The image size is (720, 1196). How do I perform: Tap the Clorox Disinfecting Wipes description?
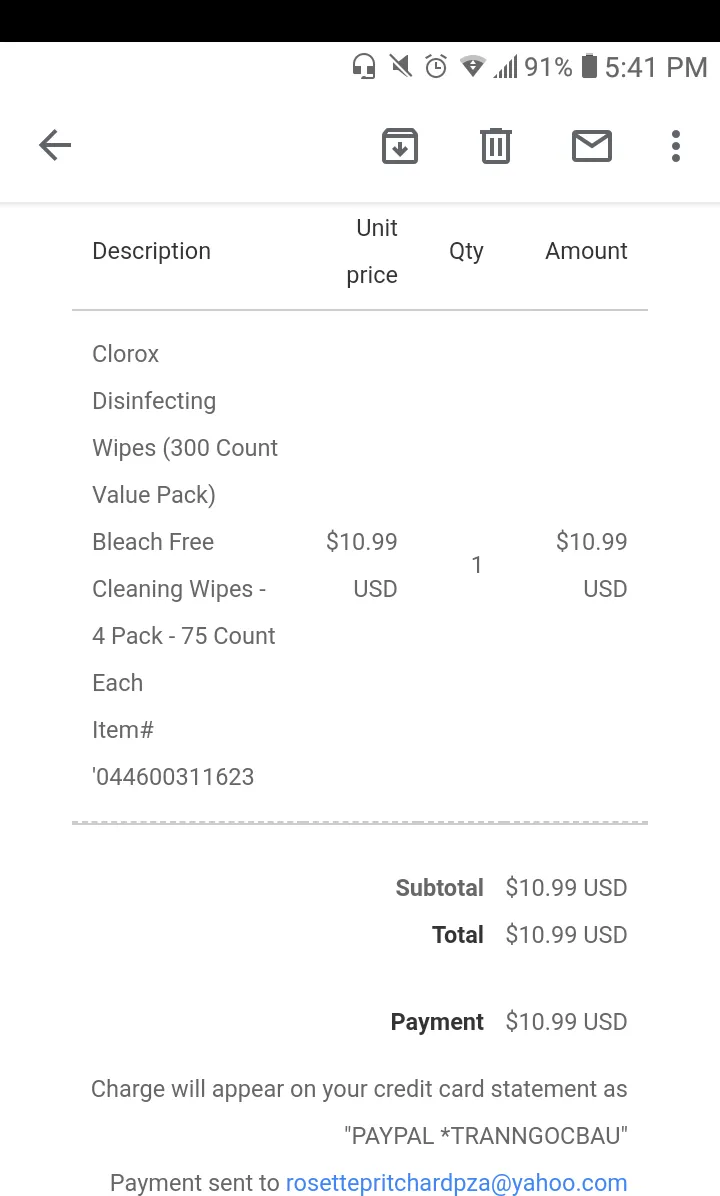pos(185,565)
